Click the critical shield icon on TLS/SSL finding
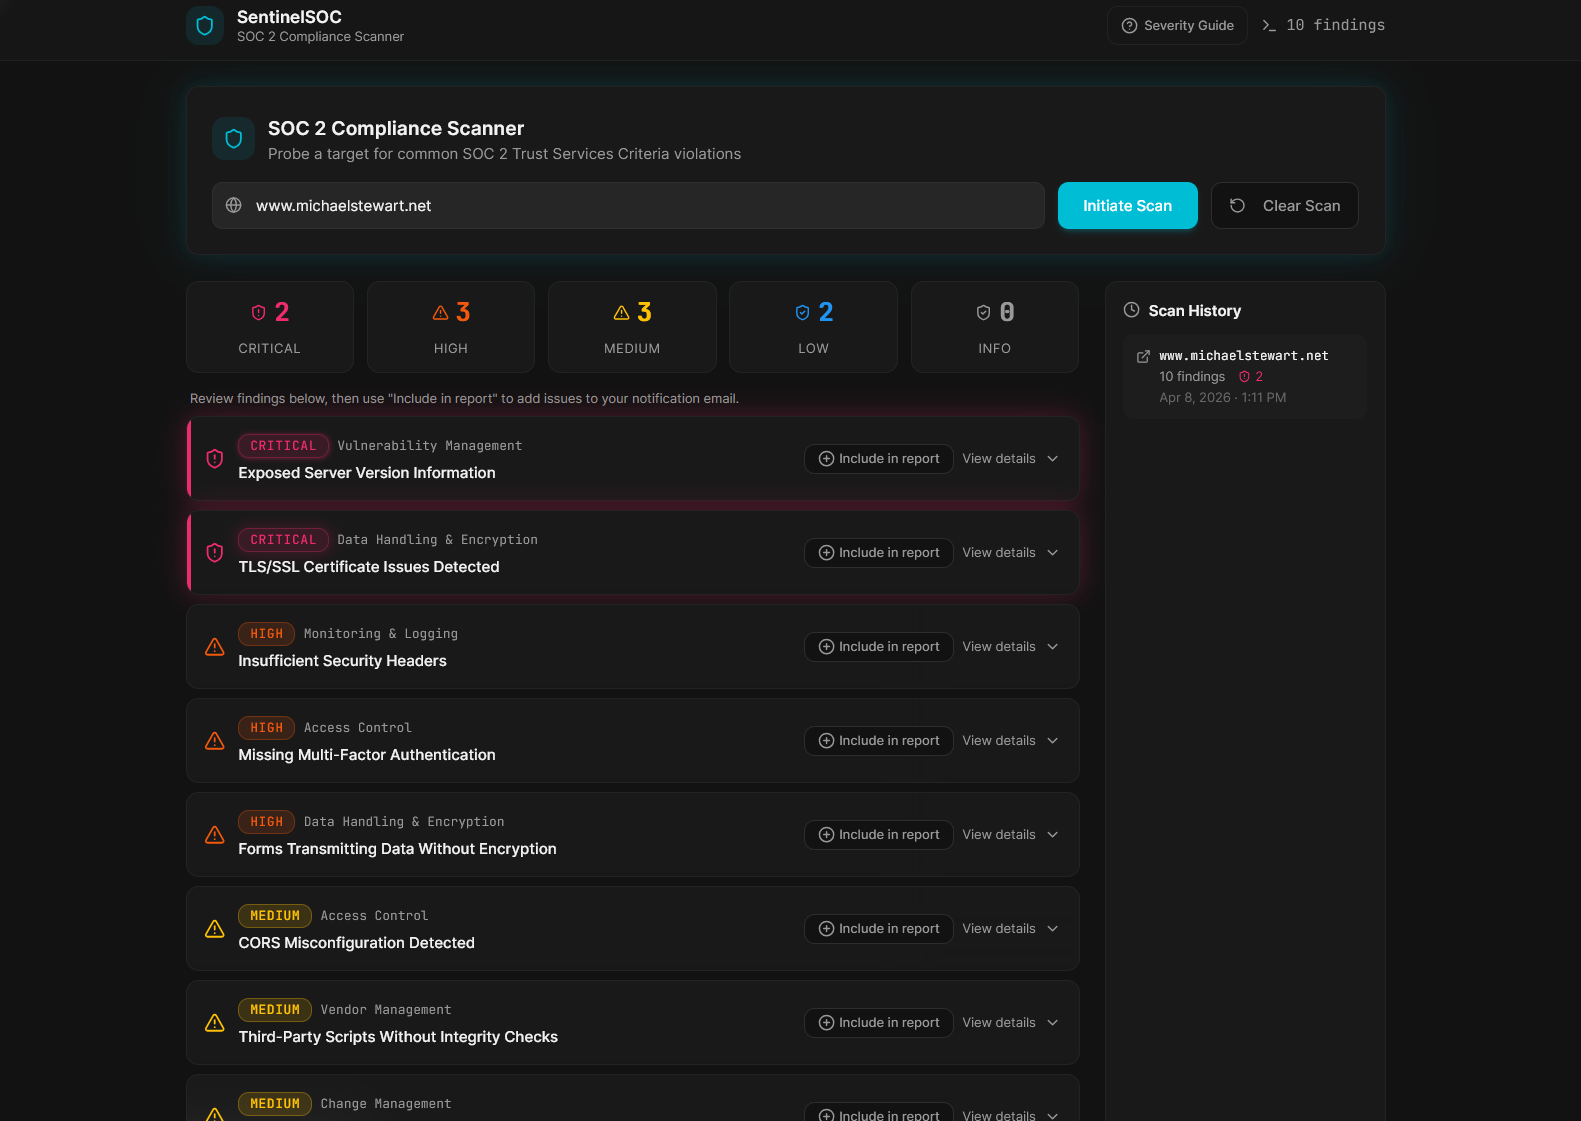 click(x=214, y=553)
